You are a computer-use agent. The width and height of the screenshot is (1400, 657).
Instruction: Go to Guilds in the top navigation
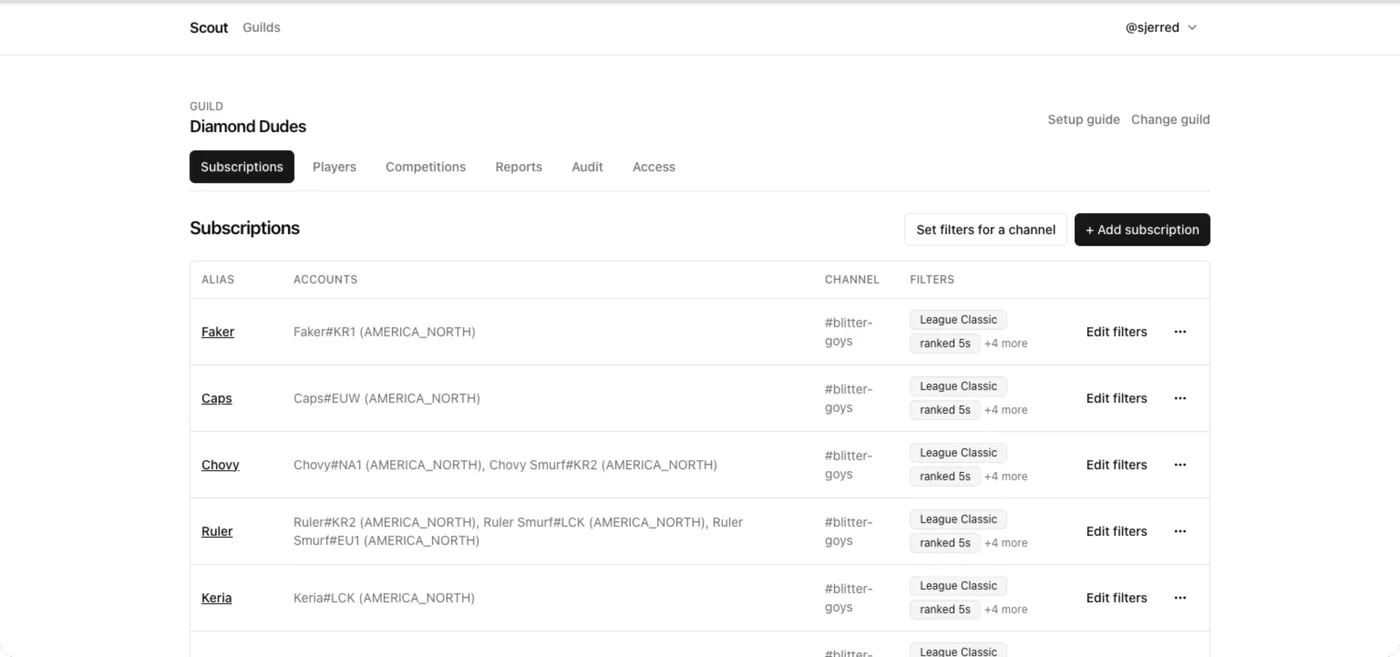tap(261, 28)
